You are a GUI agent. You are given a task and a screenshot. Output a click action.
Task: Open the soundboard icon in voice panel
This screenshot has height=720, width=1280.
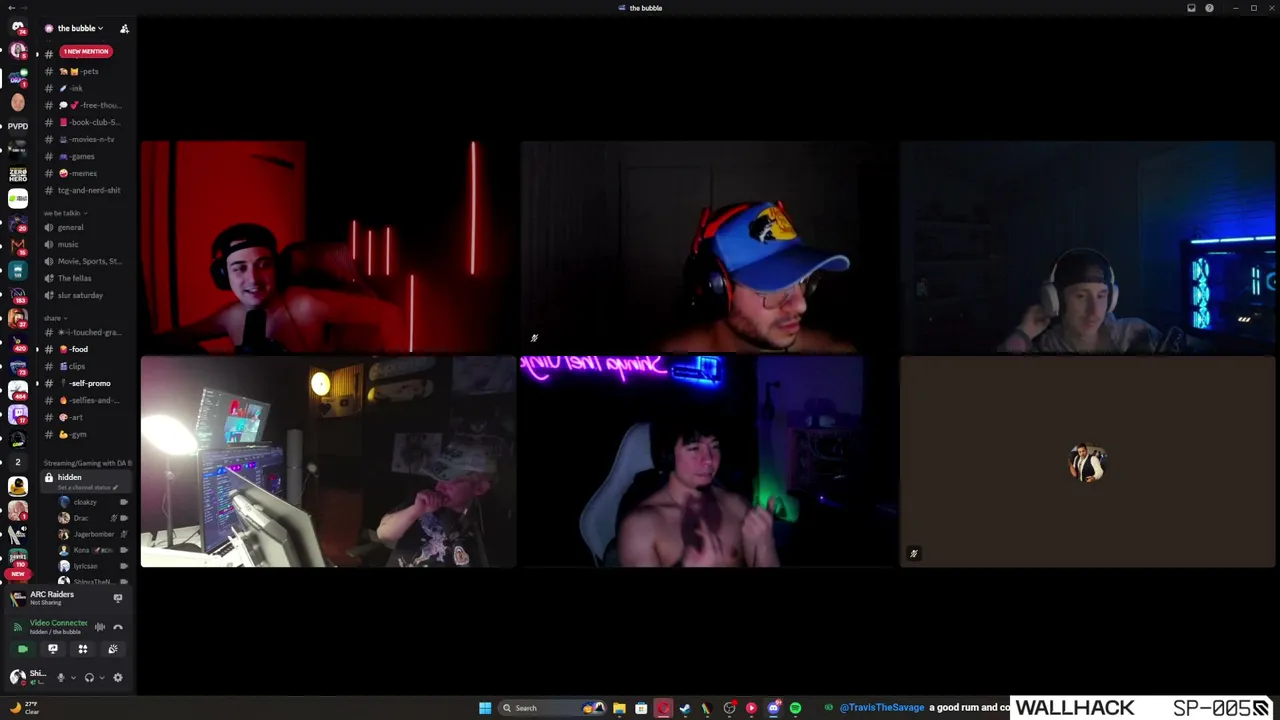(x=113, y=649)
